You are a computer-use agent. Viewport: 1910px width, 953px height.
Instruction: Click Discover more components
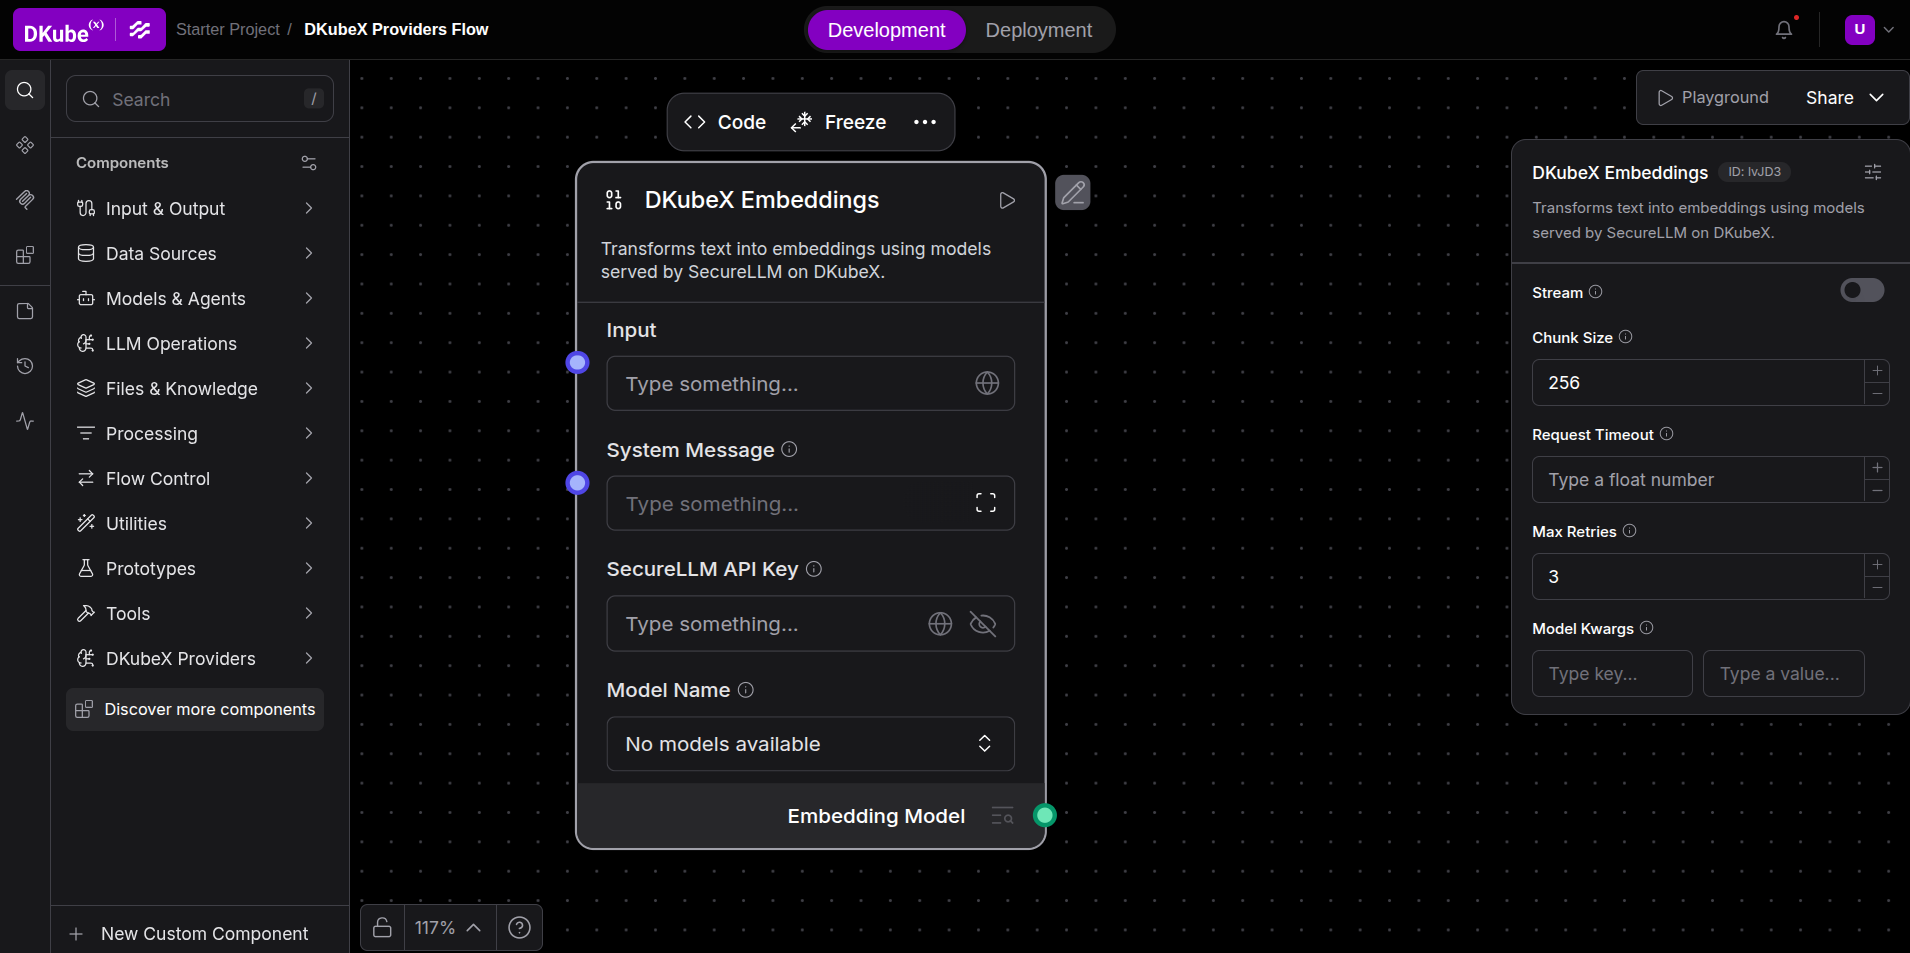tap(195, 709)
